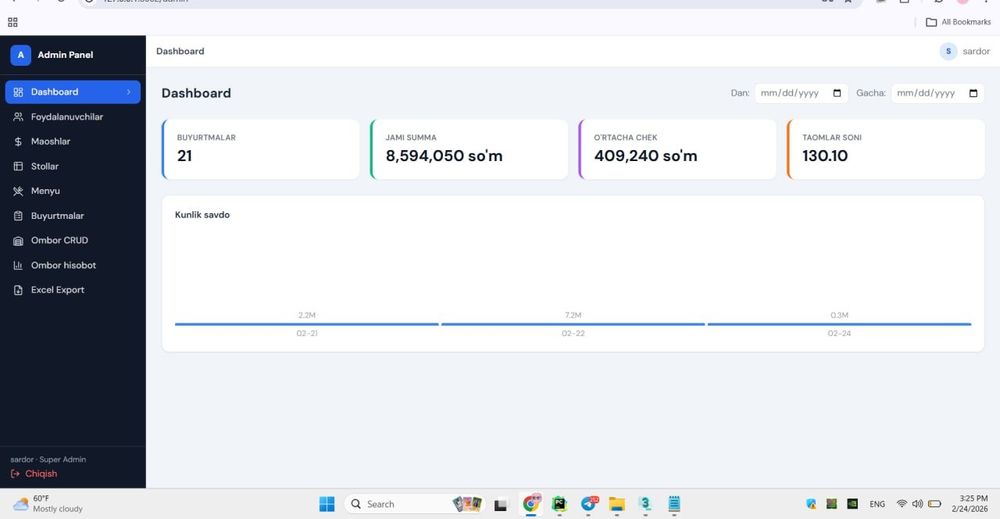Open the weather widget showing Mostly cloudy
The height and width of the screenshot is (519, 1000).
48,504
